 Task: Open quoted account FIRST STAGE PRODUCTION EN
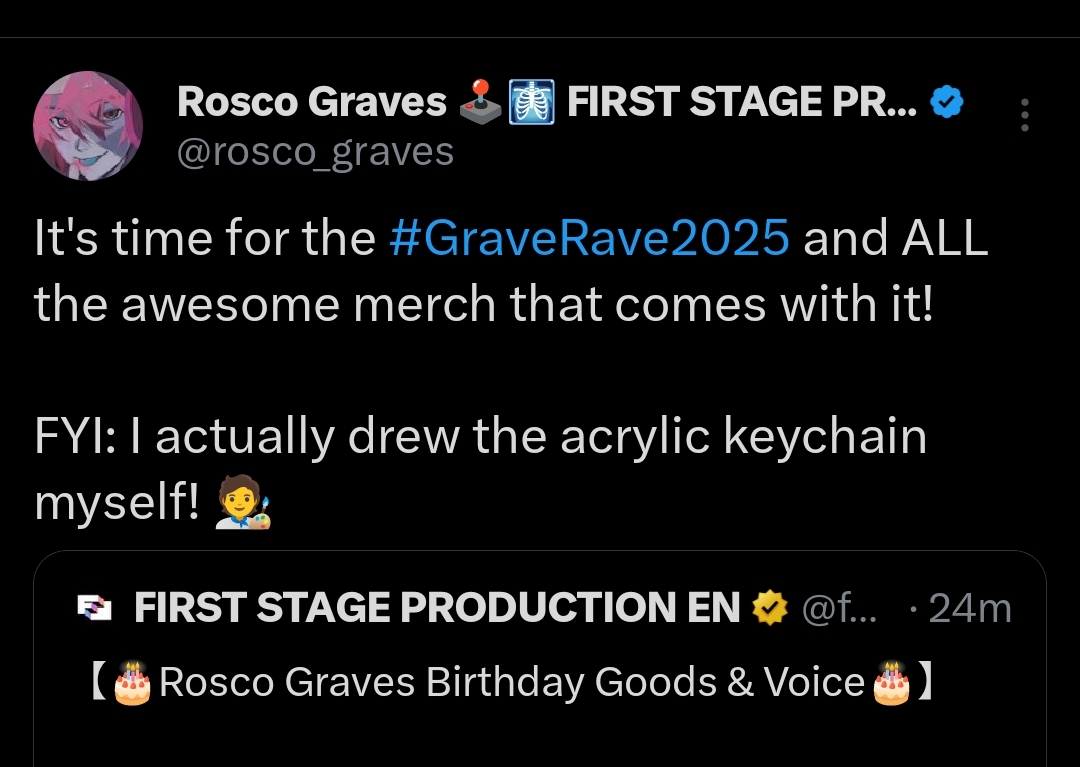(436, 608)
